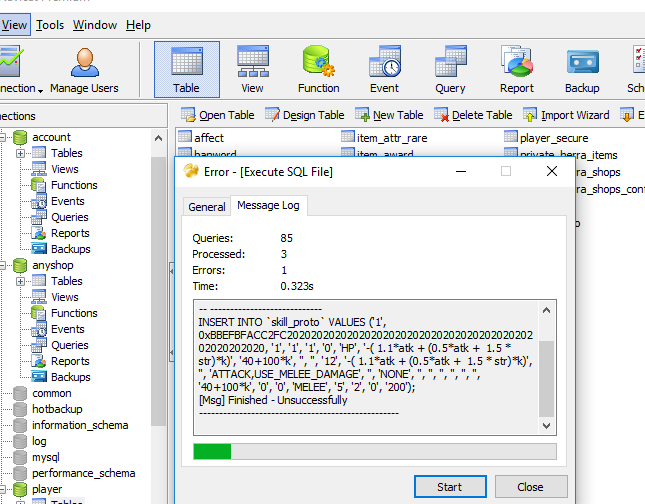
Task: Select Tables under account database
Action: click(67, 153)
